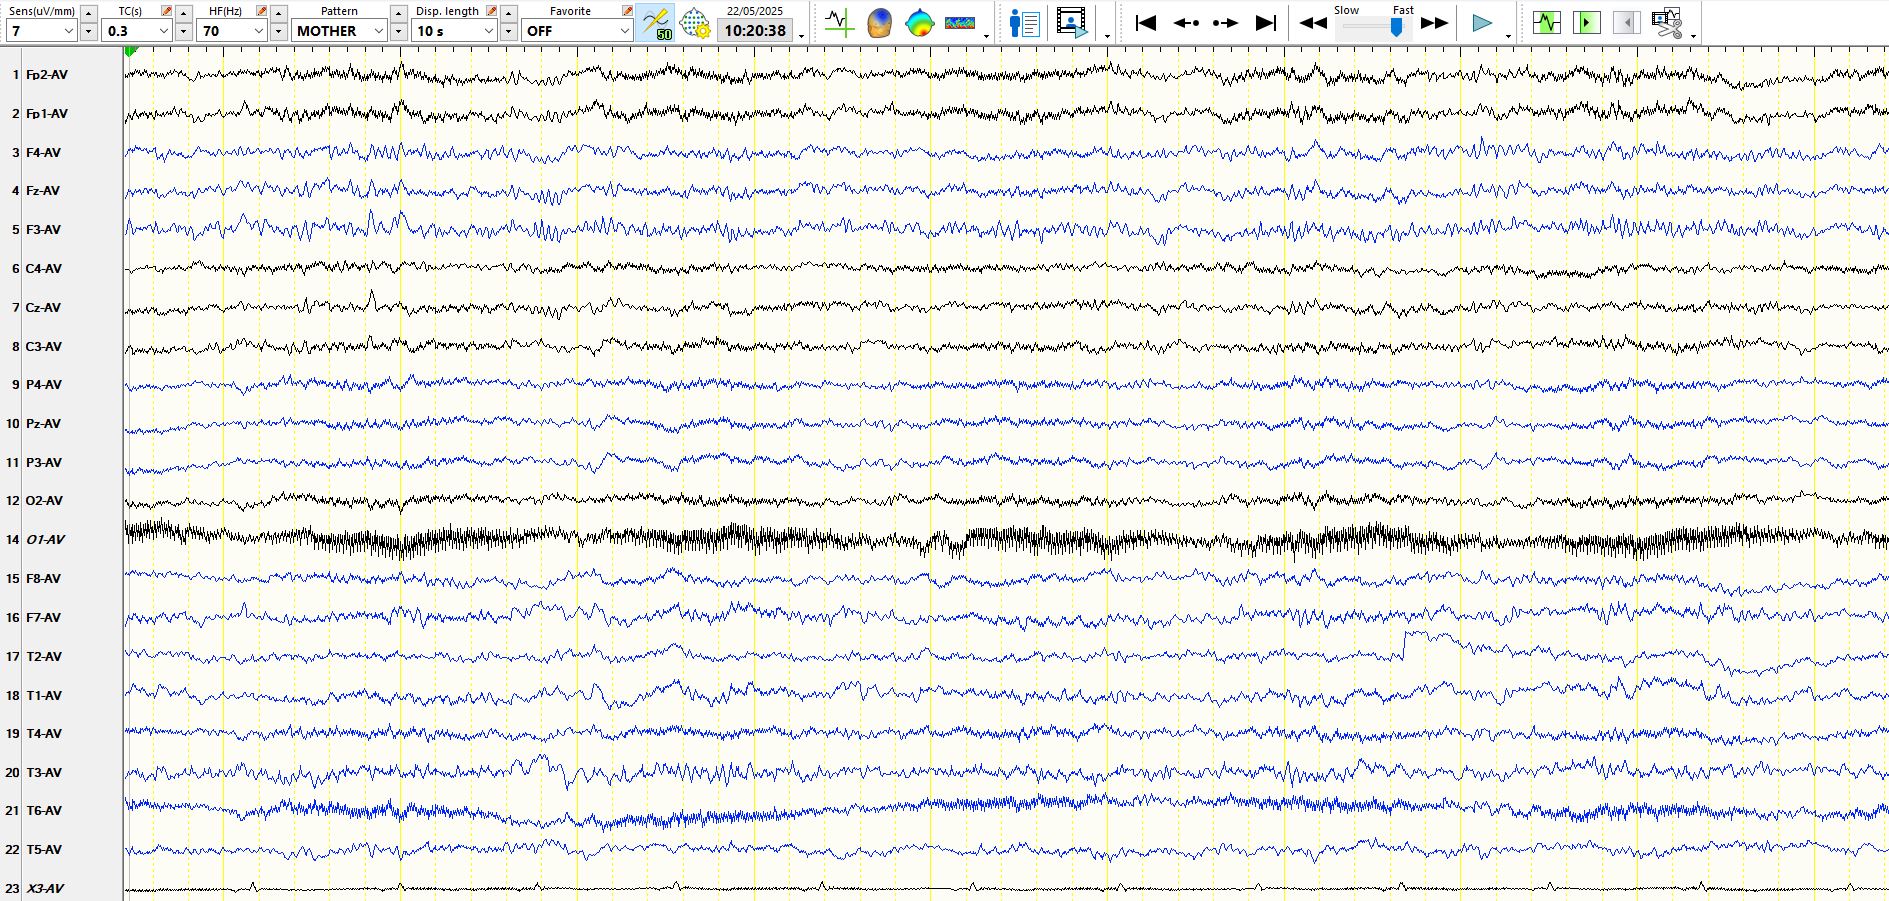Expand the playback options arrow
This screenshot has width=1889, height=901.
(1508, 35)
